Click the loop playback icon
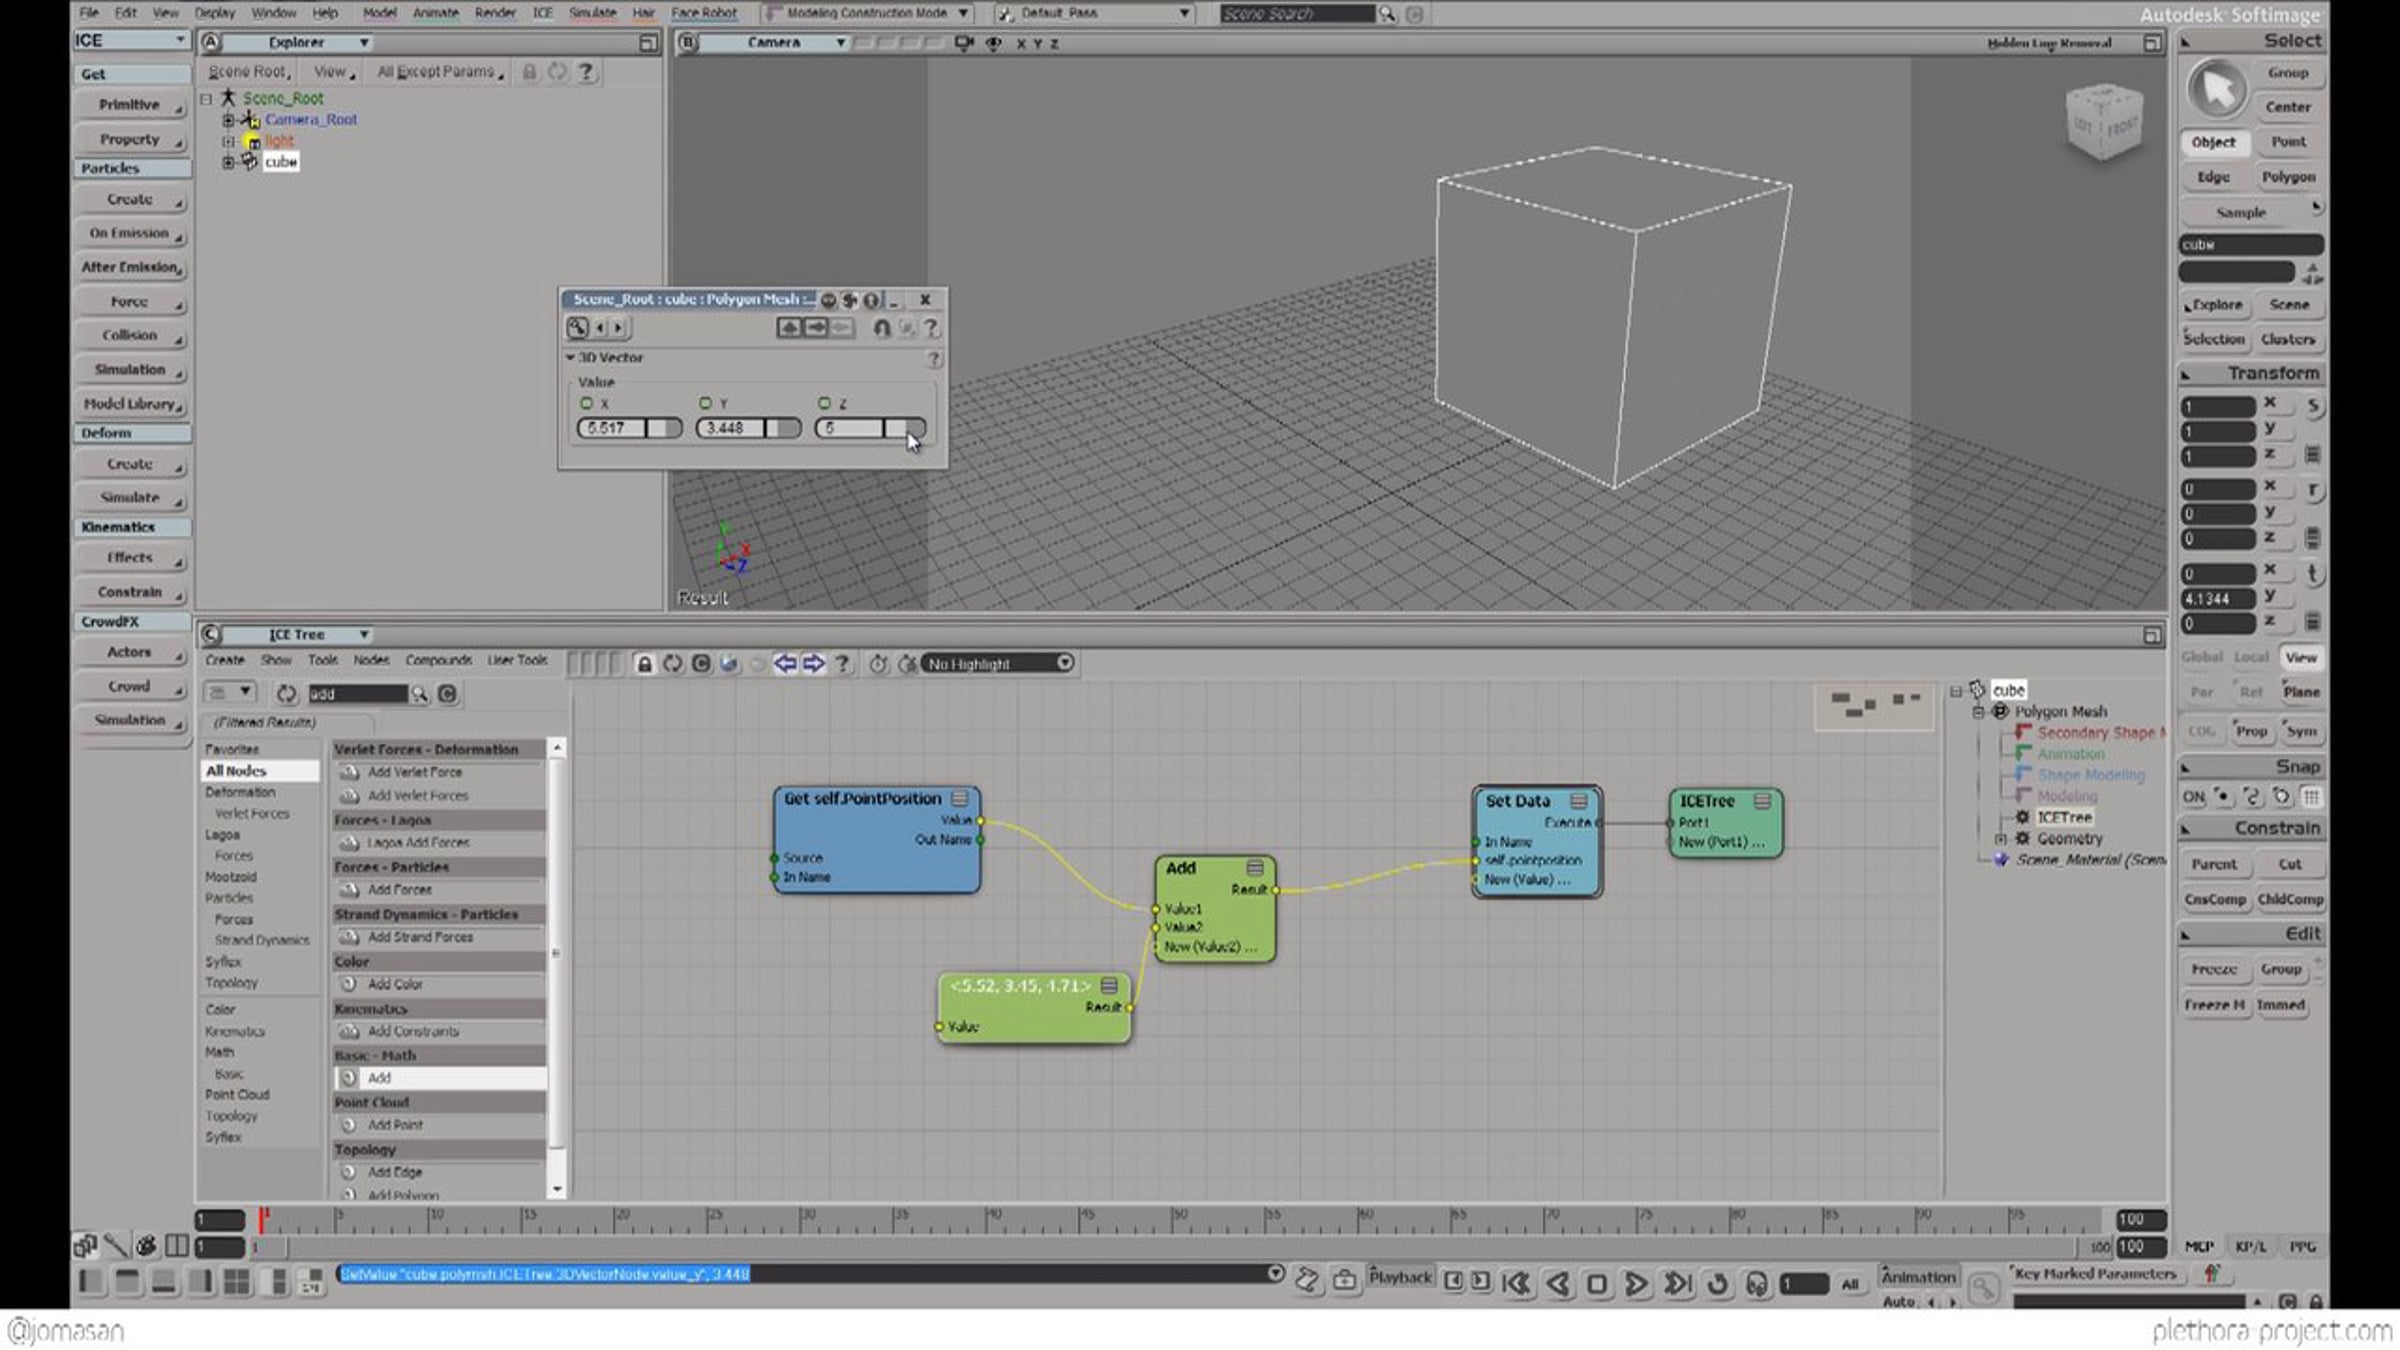 coord(1717,1284)
